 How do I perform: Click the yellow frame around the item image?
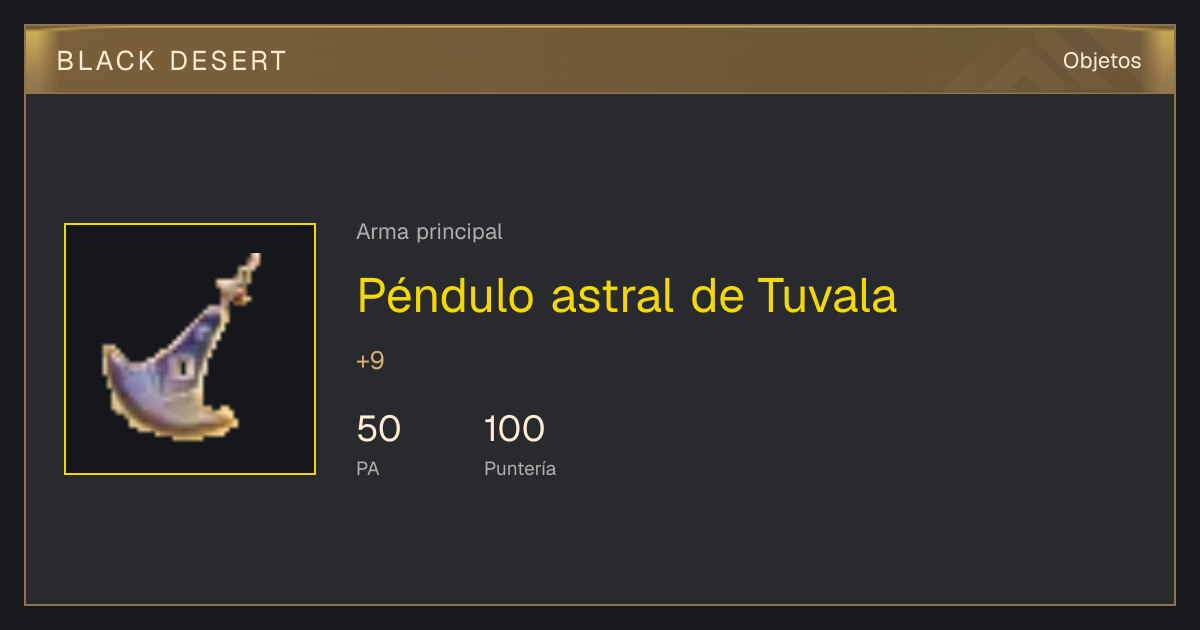(190, 224)
